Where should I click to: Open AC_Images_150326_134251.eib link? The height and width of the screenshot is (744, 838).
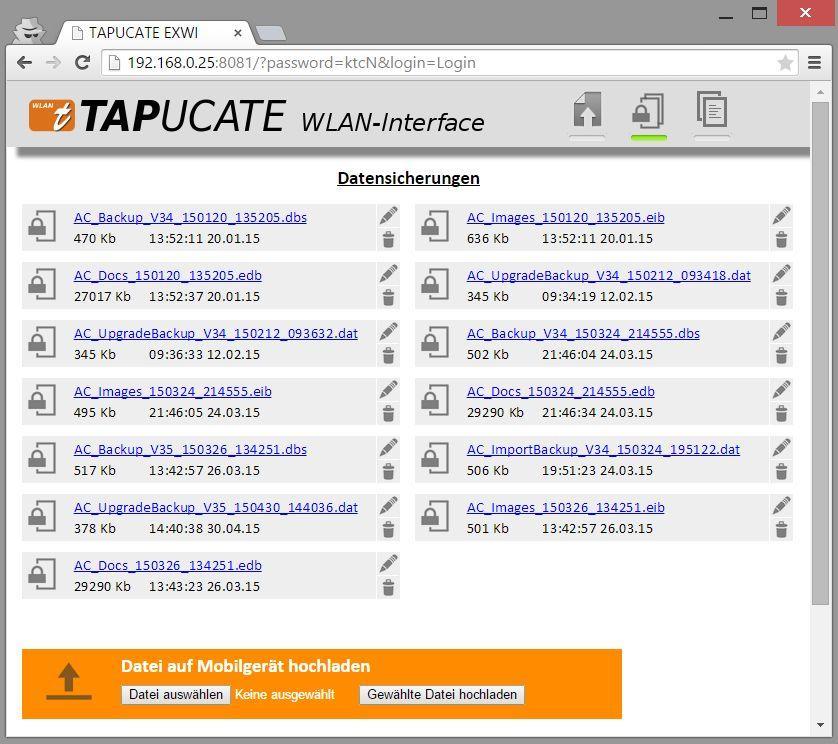(x=565, y=508)
